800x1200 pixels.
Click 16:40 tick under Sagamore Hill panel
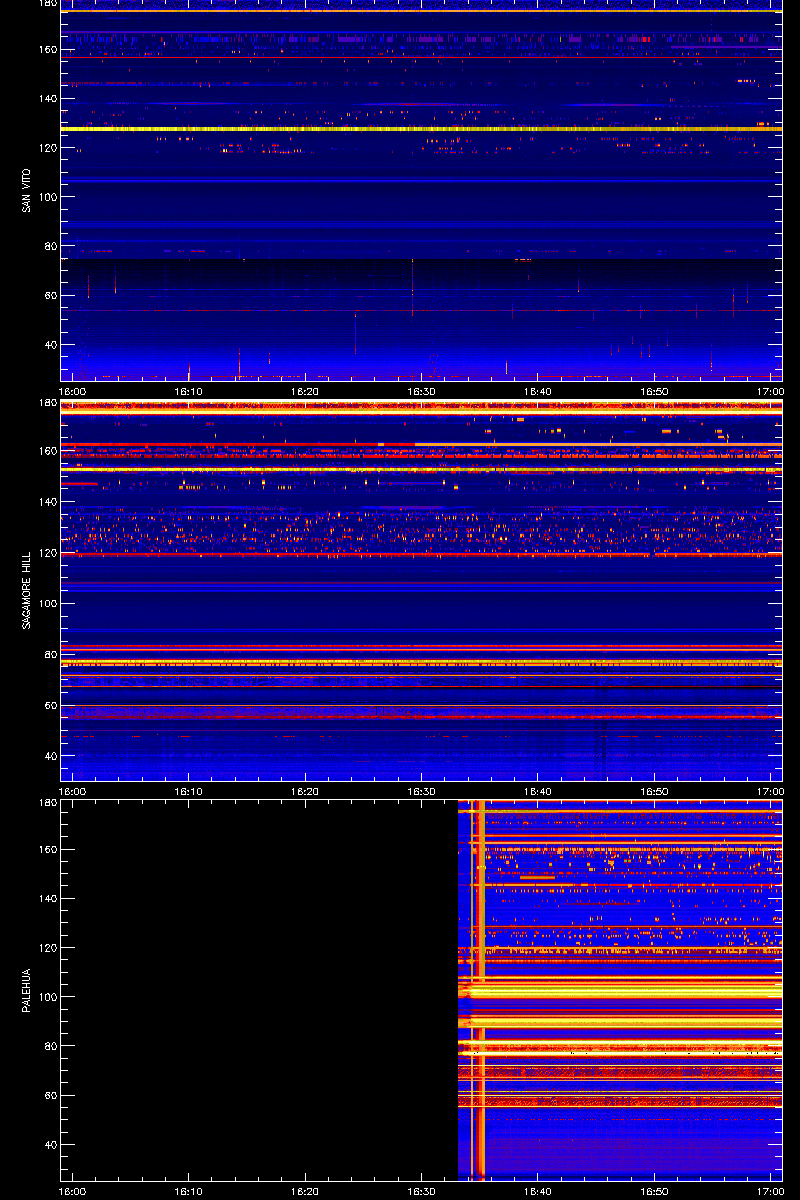coord(537,791)
